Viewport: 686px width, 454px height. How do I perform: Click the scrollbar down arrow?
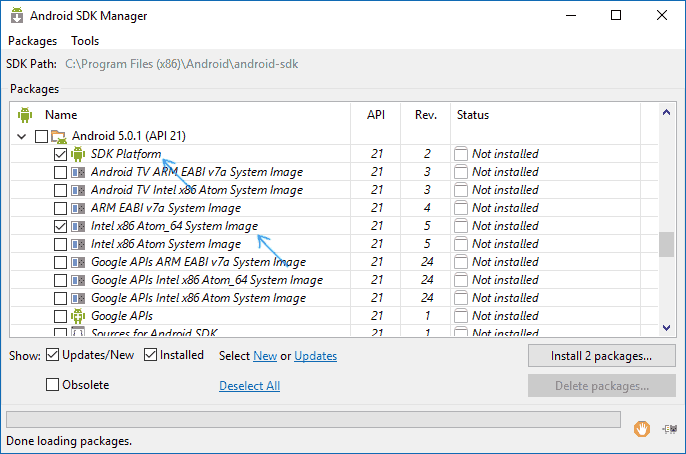coord(666,328)
